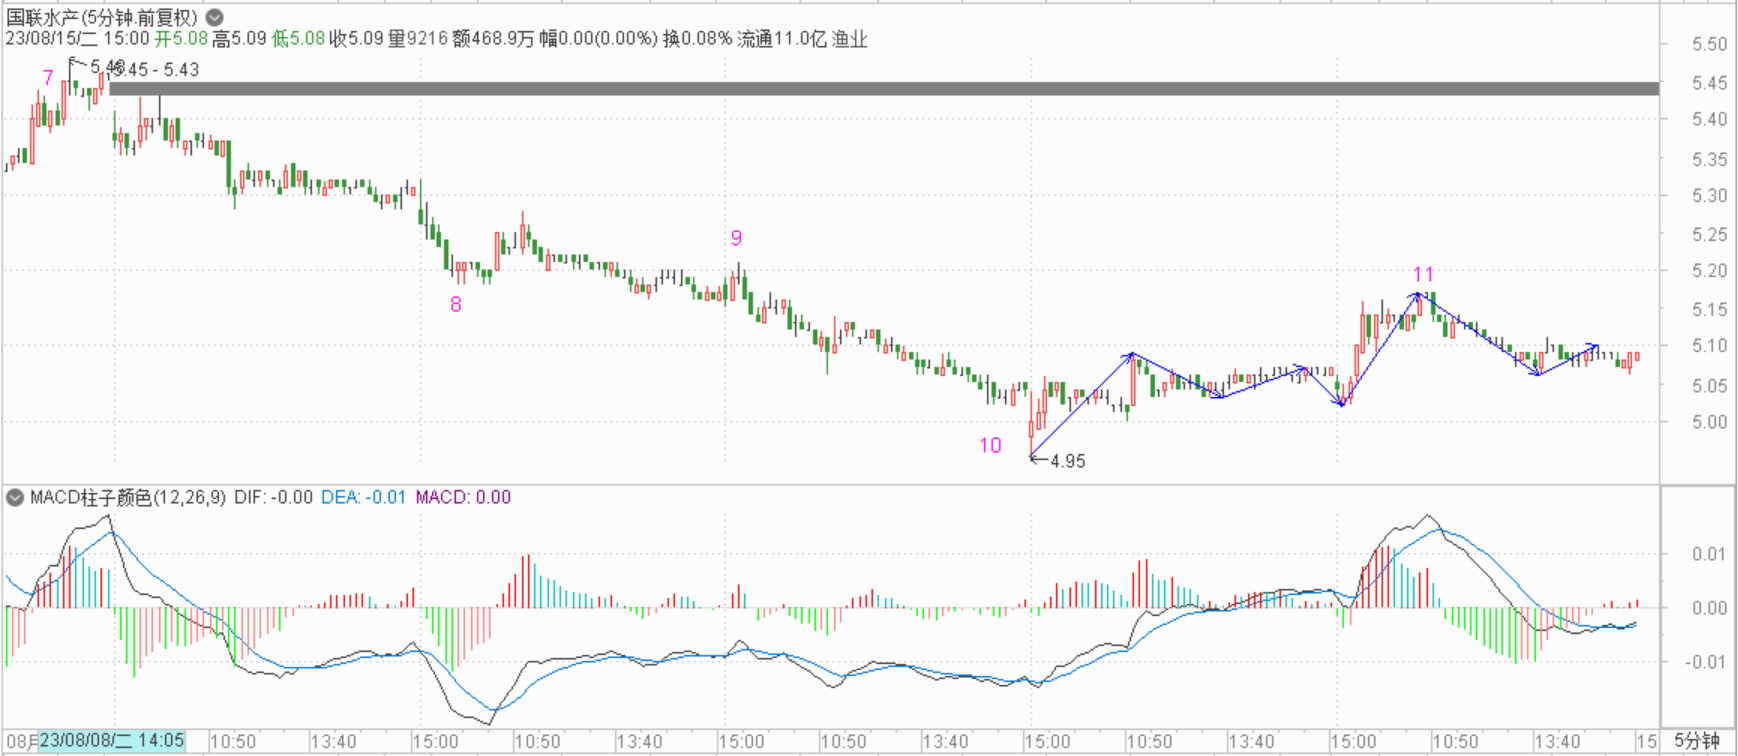Click the 5.15 price axis label

[1709, 309]
